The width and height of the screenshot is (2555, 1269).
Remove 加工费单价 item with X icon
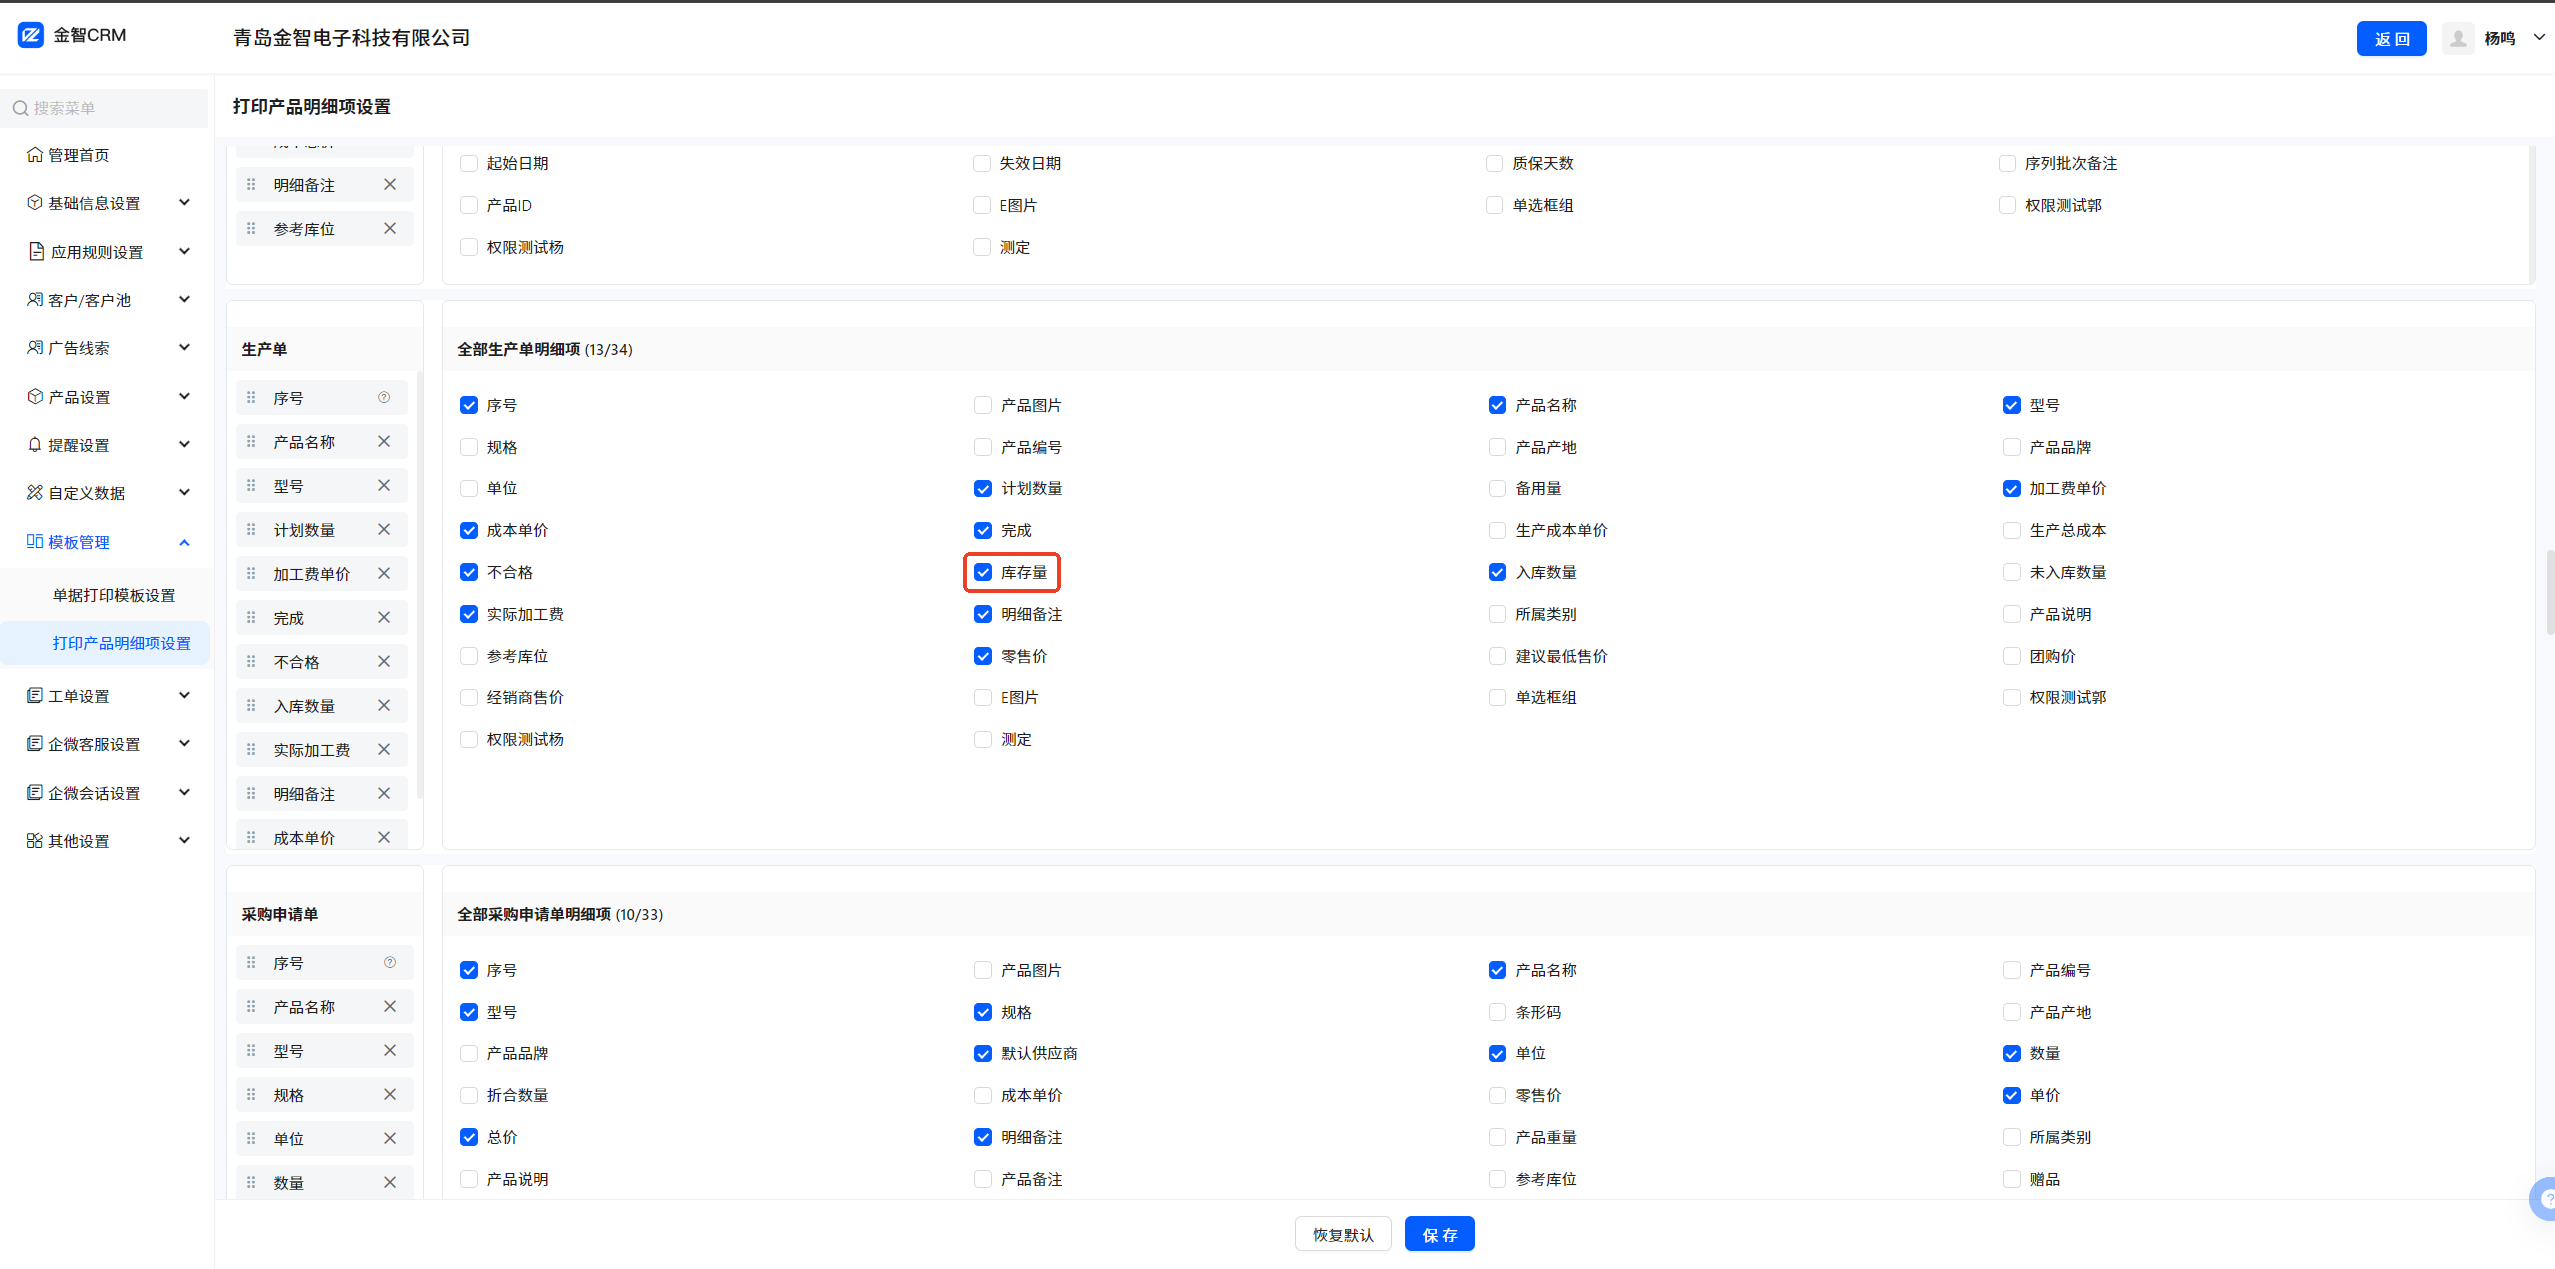coord(384,573)
